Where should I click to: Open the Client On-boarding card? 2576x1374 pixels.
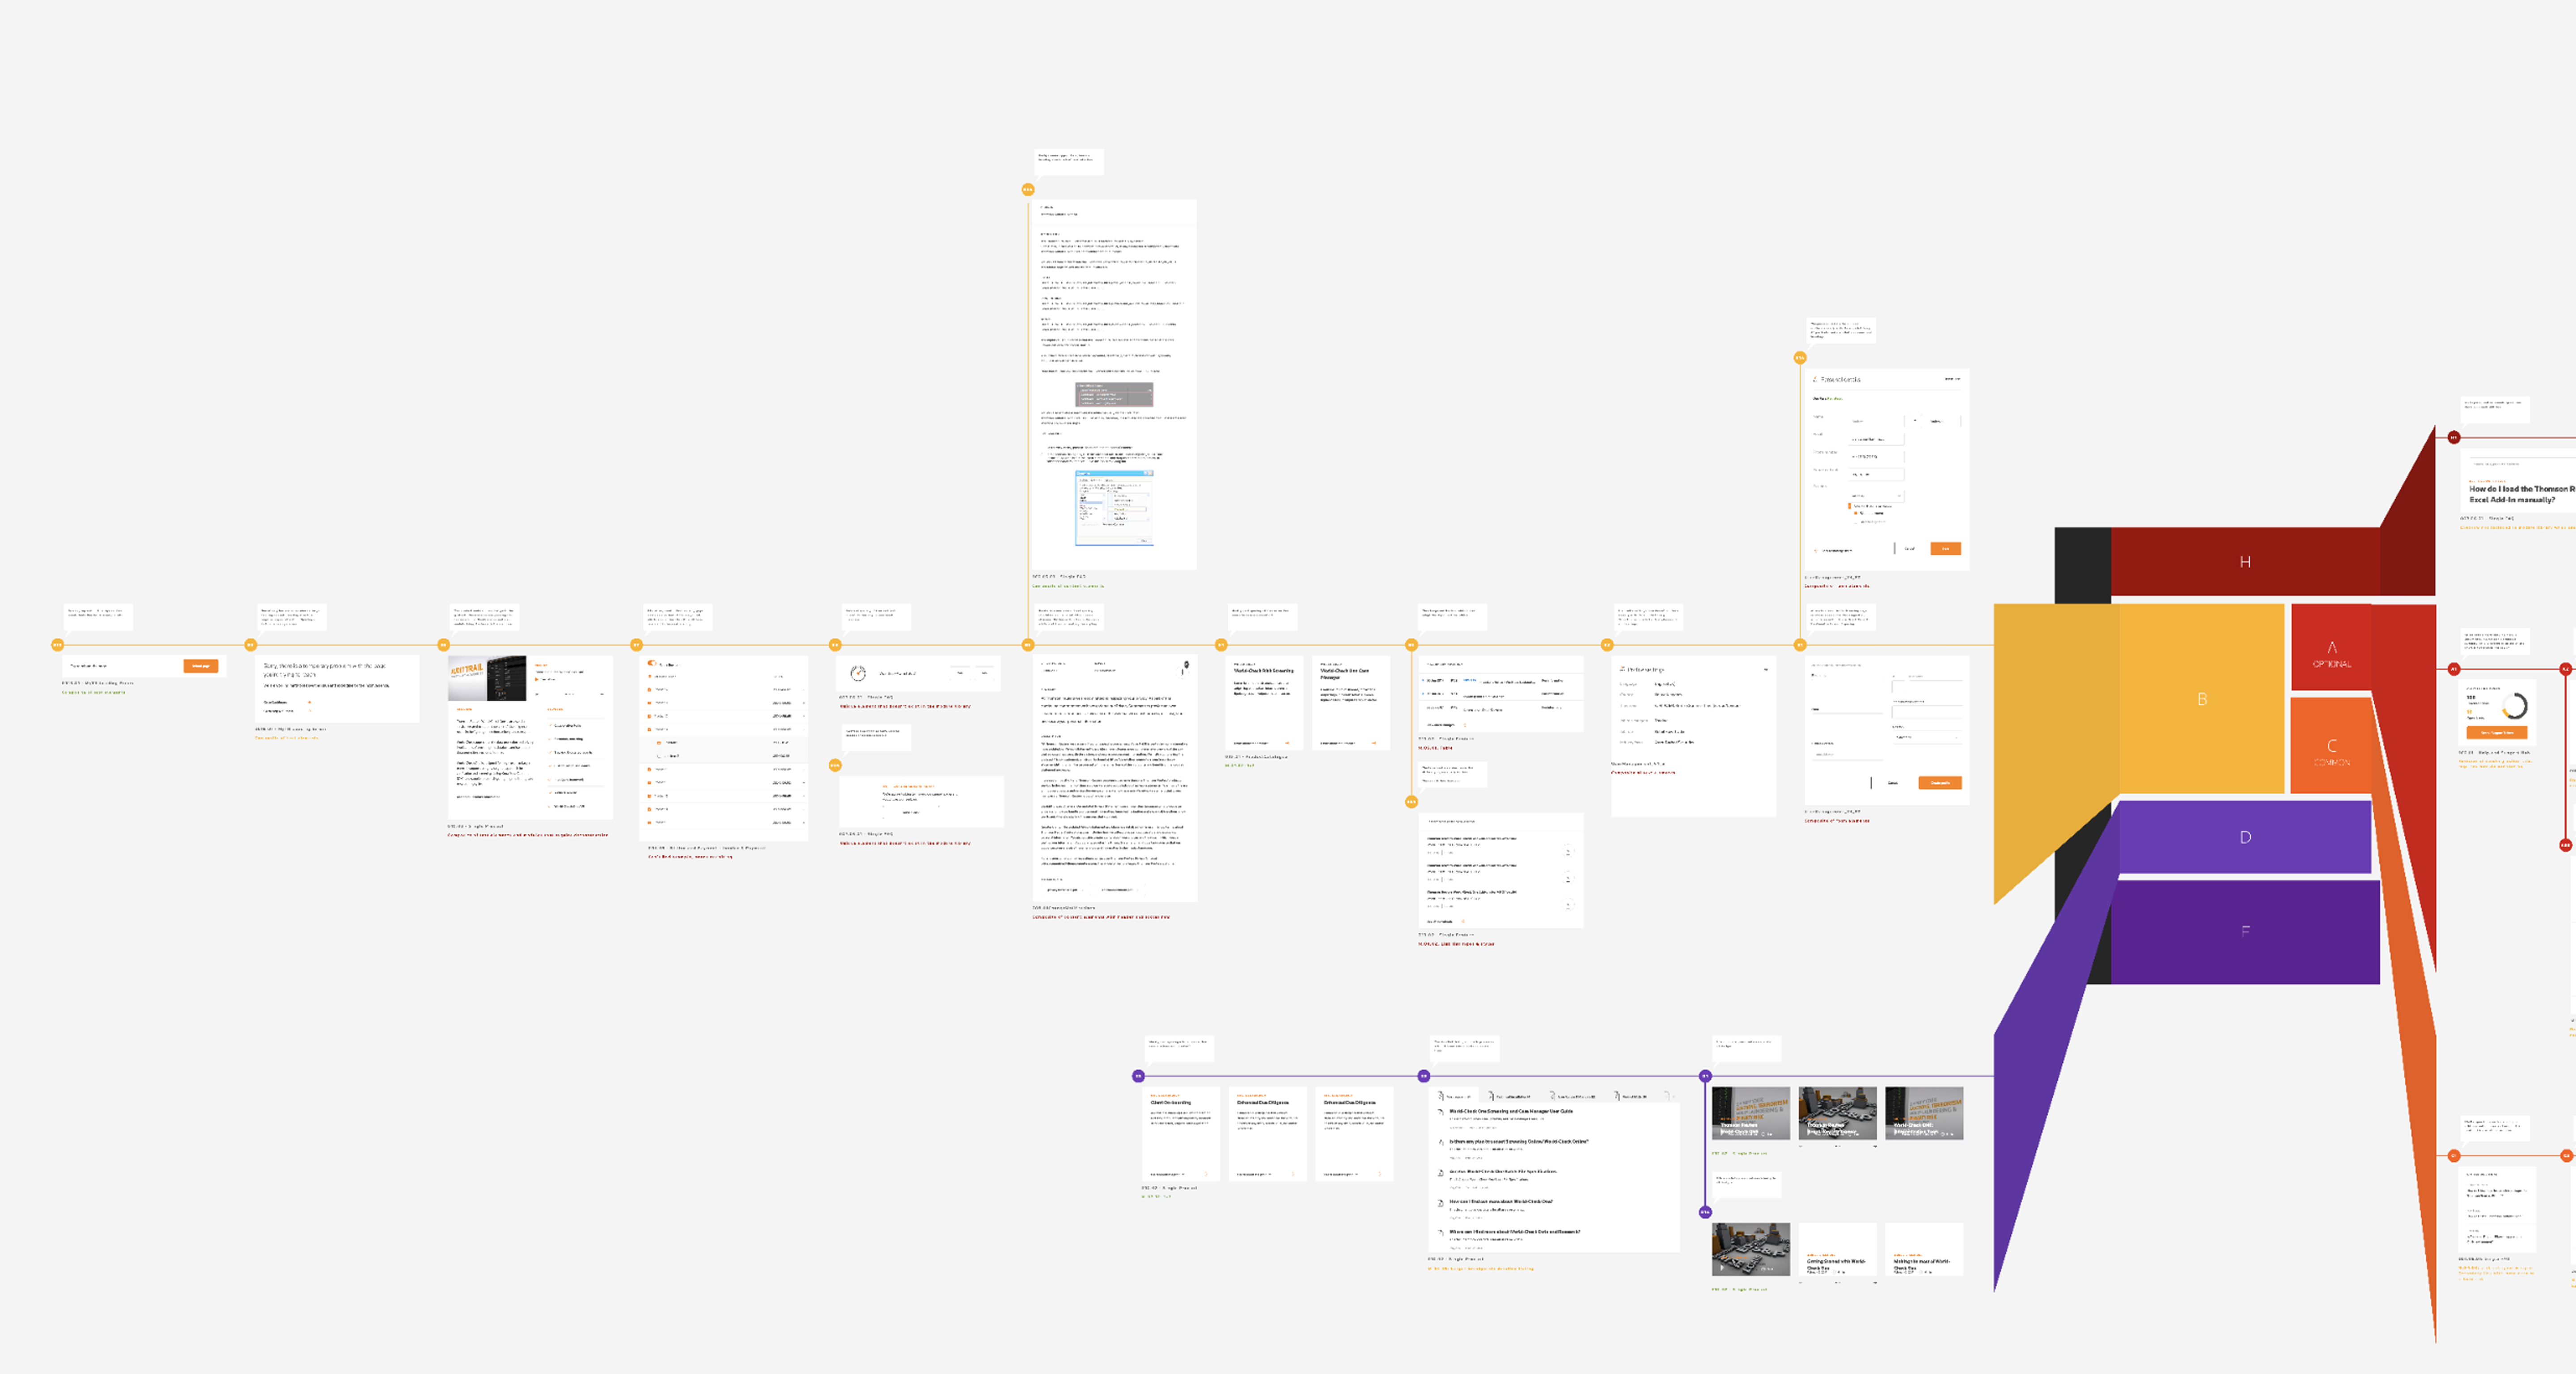1181,1134
